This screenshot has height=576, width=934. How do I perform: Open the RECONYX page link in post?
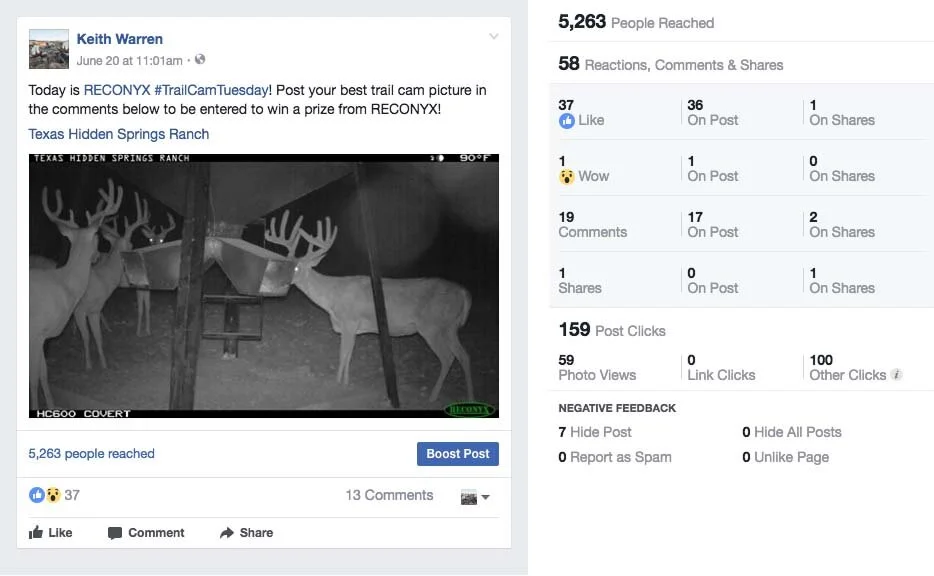(117, 90)
